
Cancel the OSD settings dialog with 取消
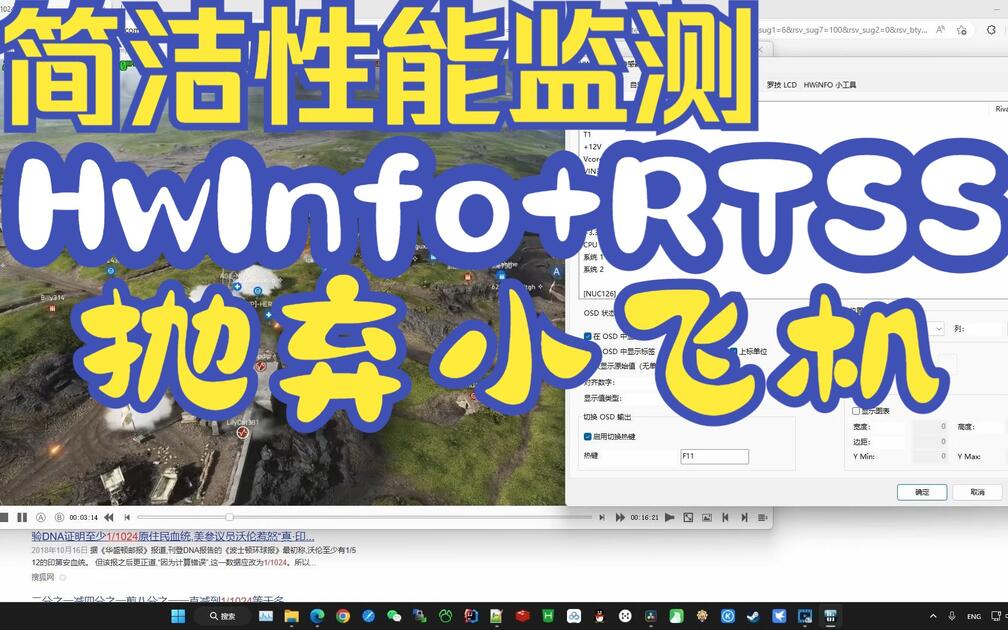[x=977, y=492]
